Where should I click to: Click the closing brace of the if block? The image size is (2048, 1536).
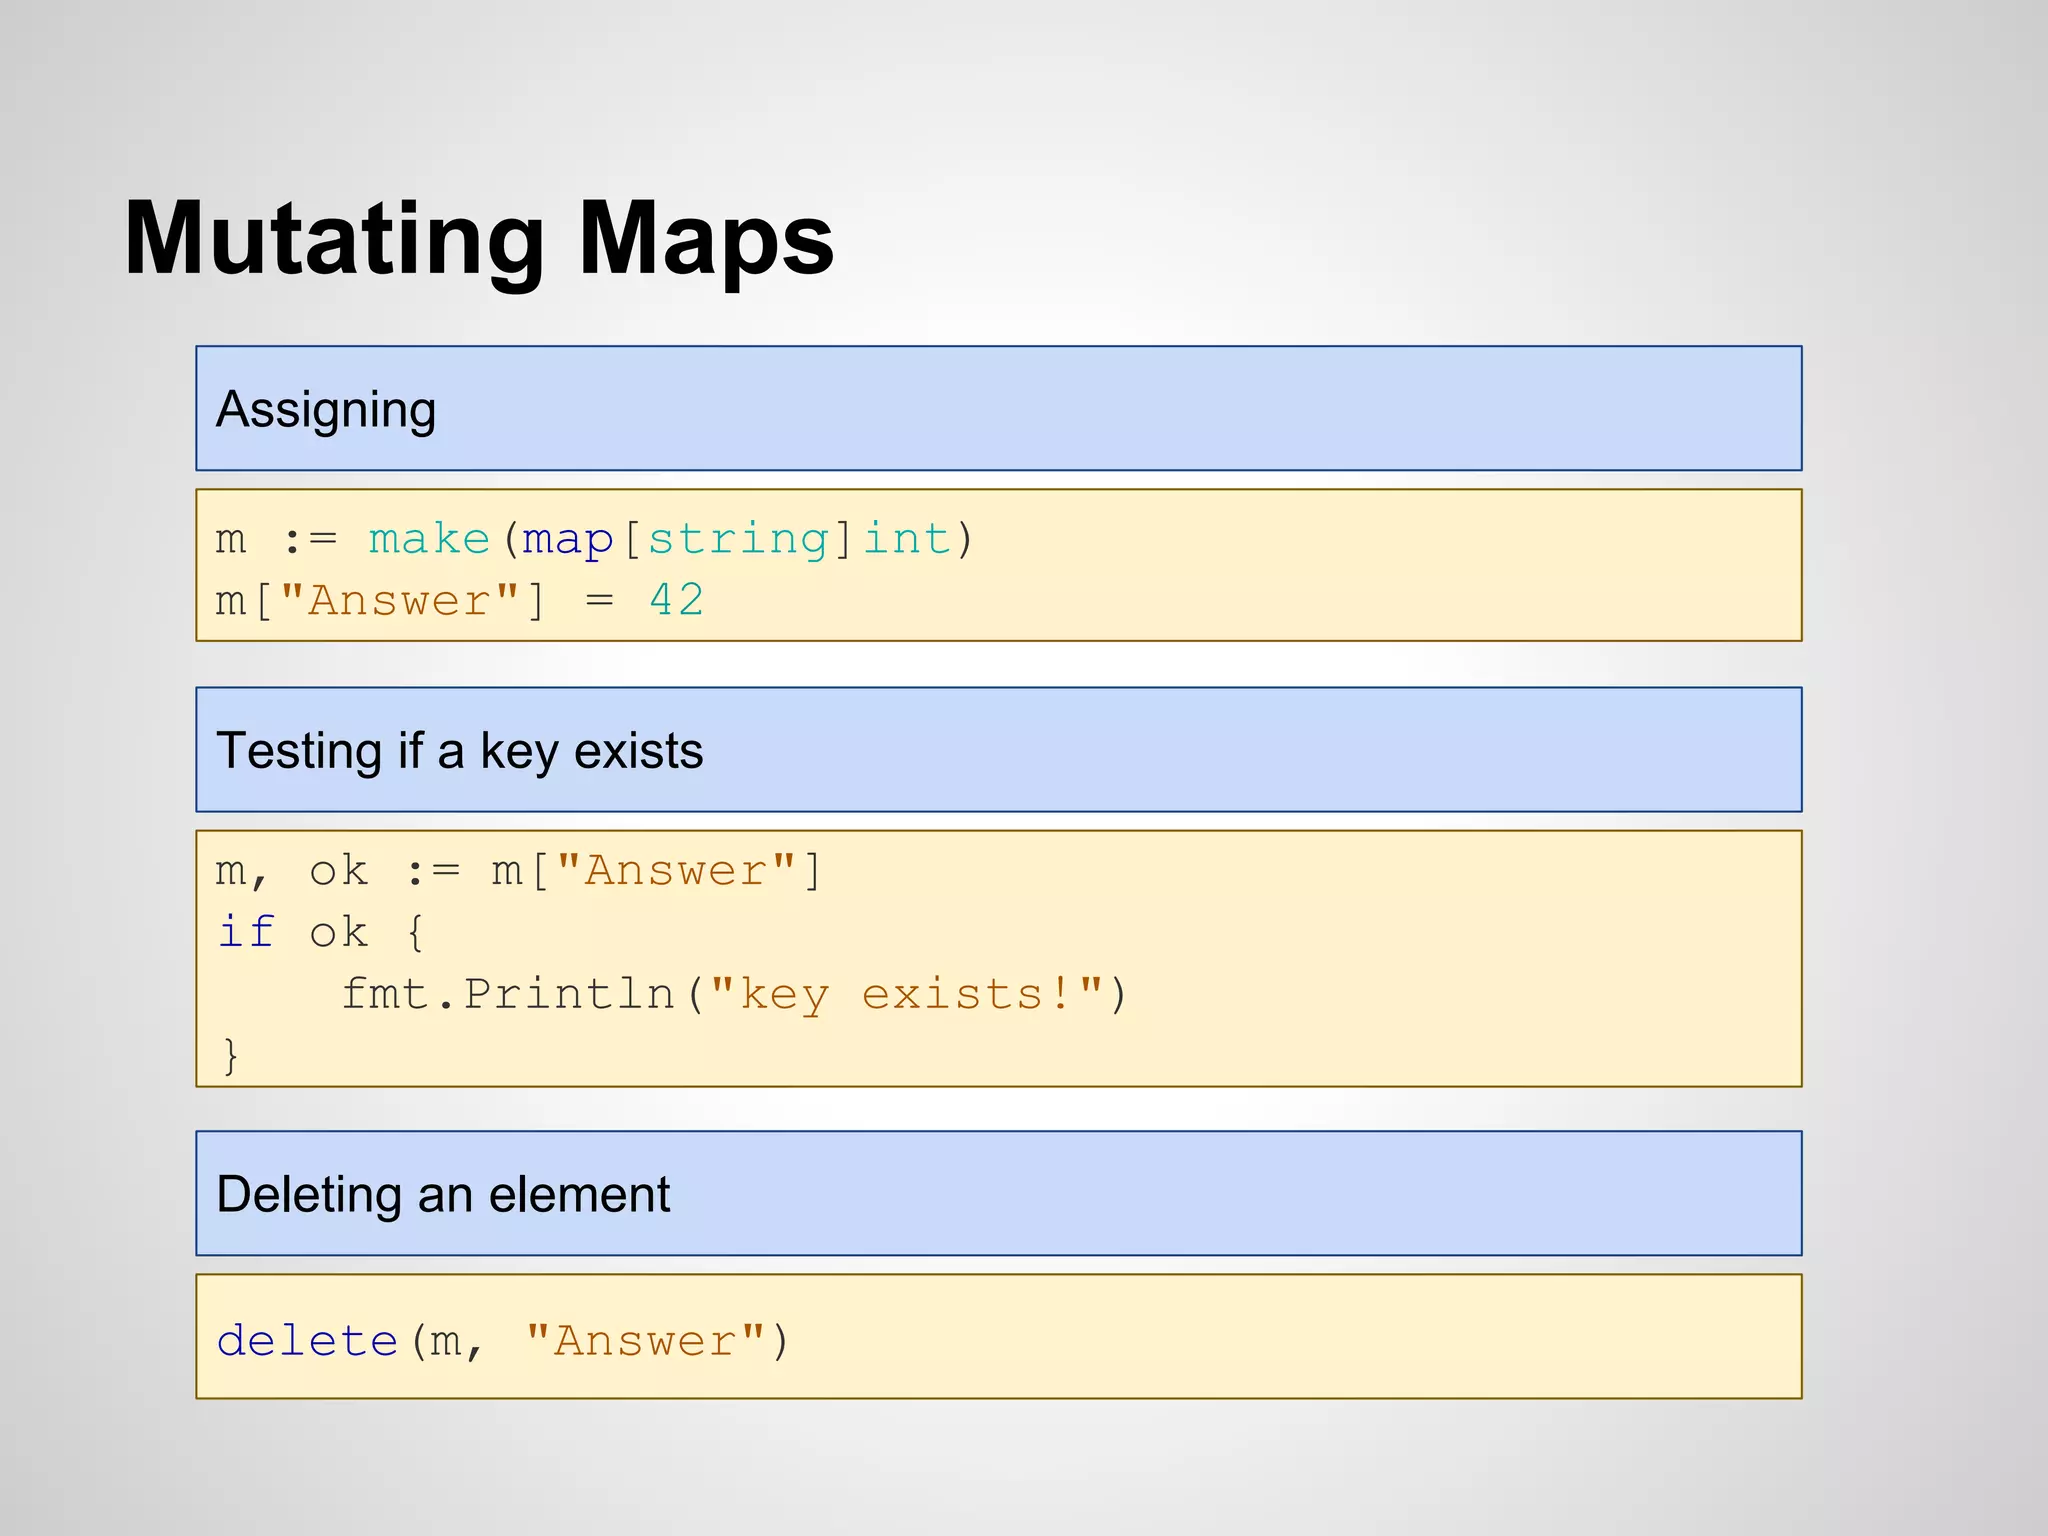click(x=231, y=1056)
